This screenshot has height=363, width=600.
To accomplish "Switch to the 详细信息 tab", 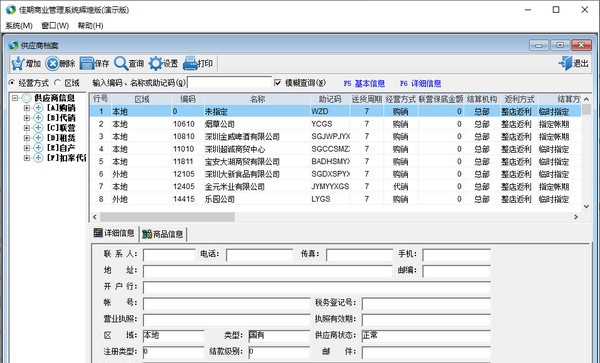I will (114, 233).
